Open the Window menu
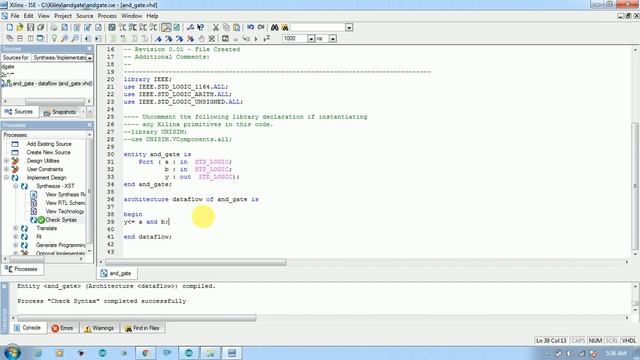This screenshot has width=640, height=360. (x=131, y=16)
